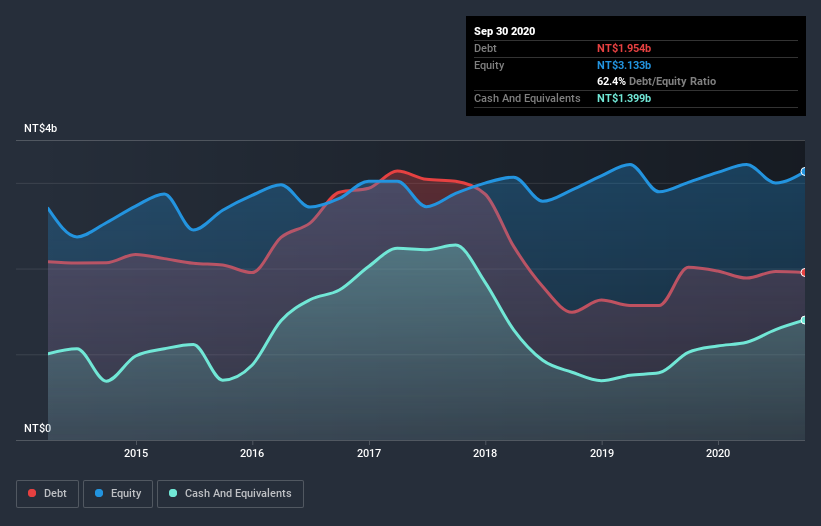The image size is (821, 526).
Task: Select the 2017 axis label
Action: 369,453
